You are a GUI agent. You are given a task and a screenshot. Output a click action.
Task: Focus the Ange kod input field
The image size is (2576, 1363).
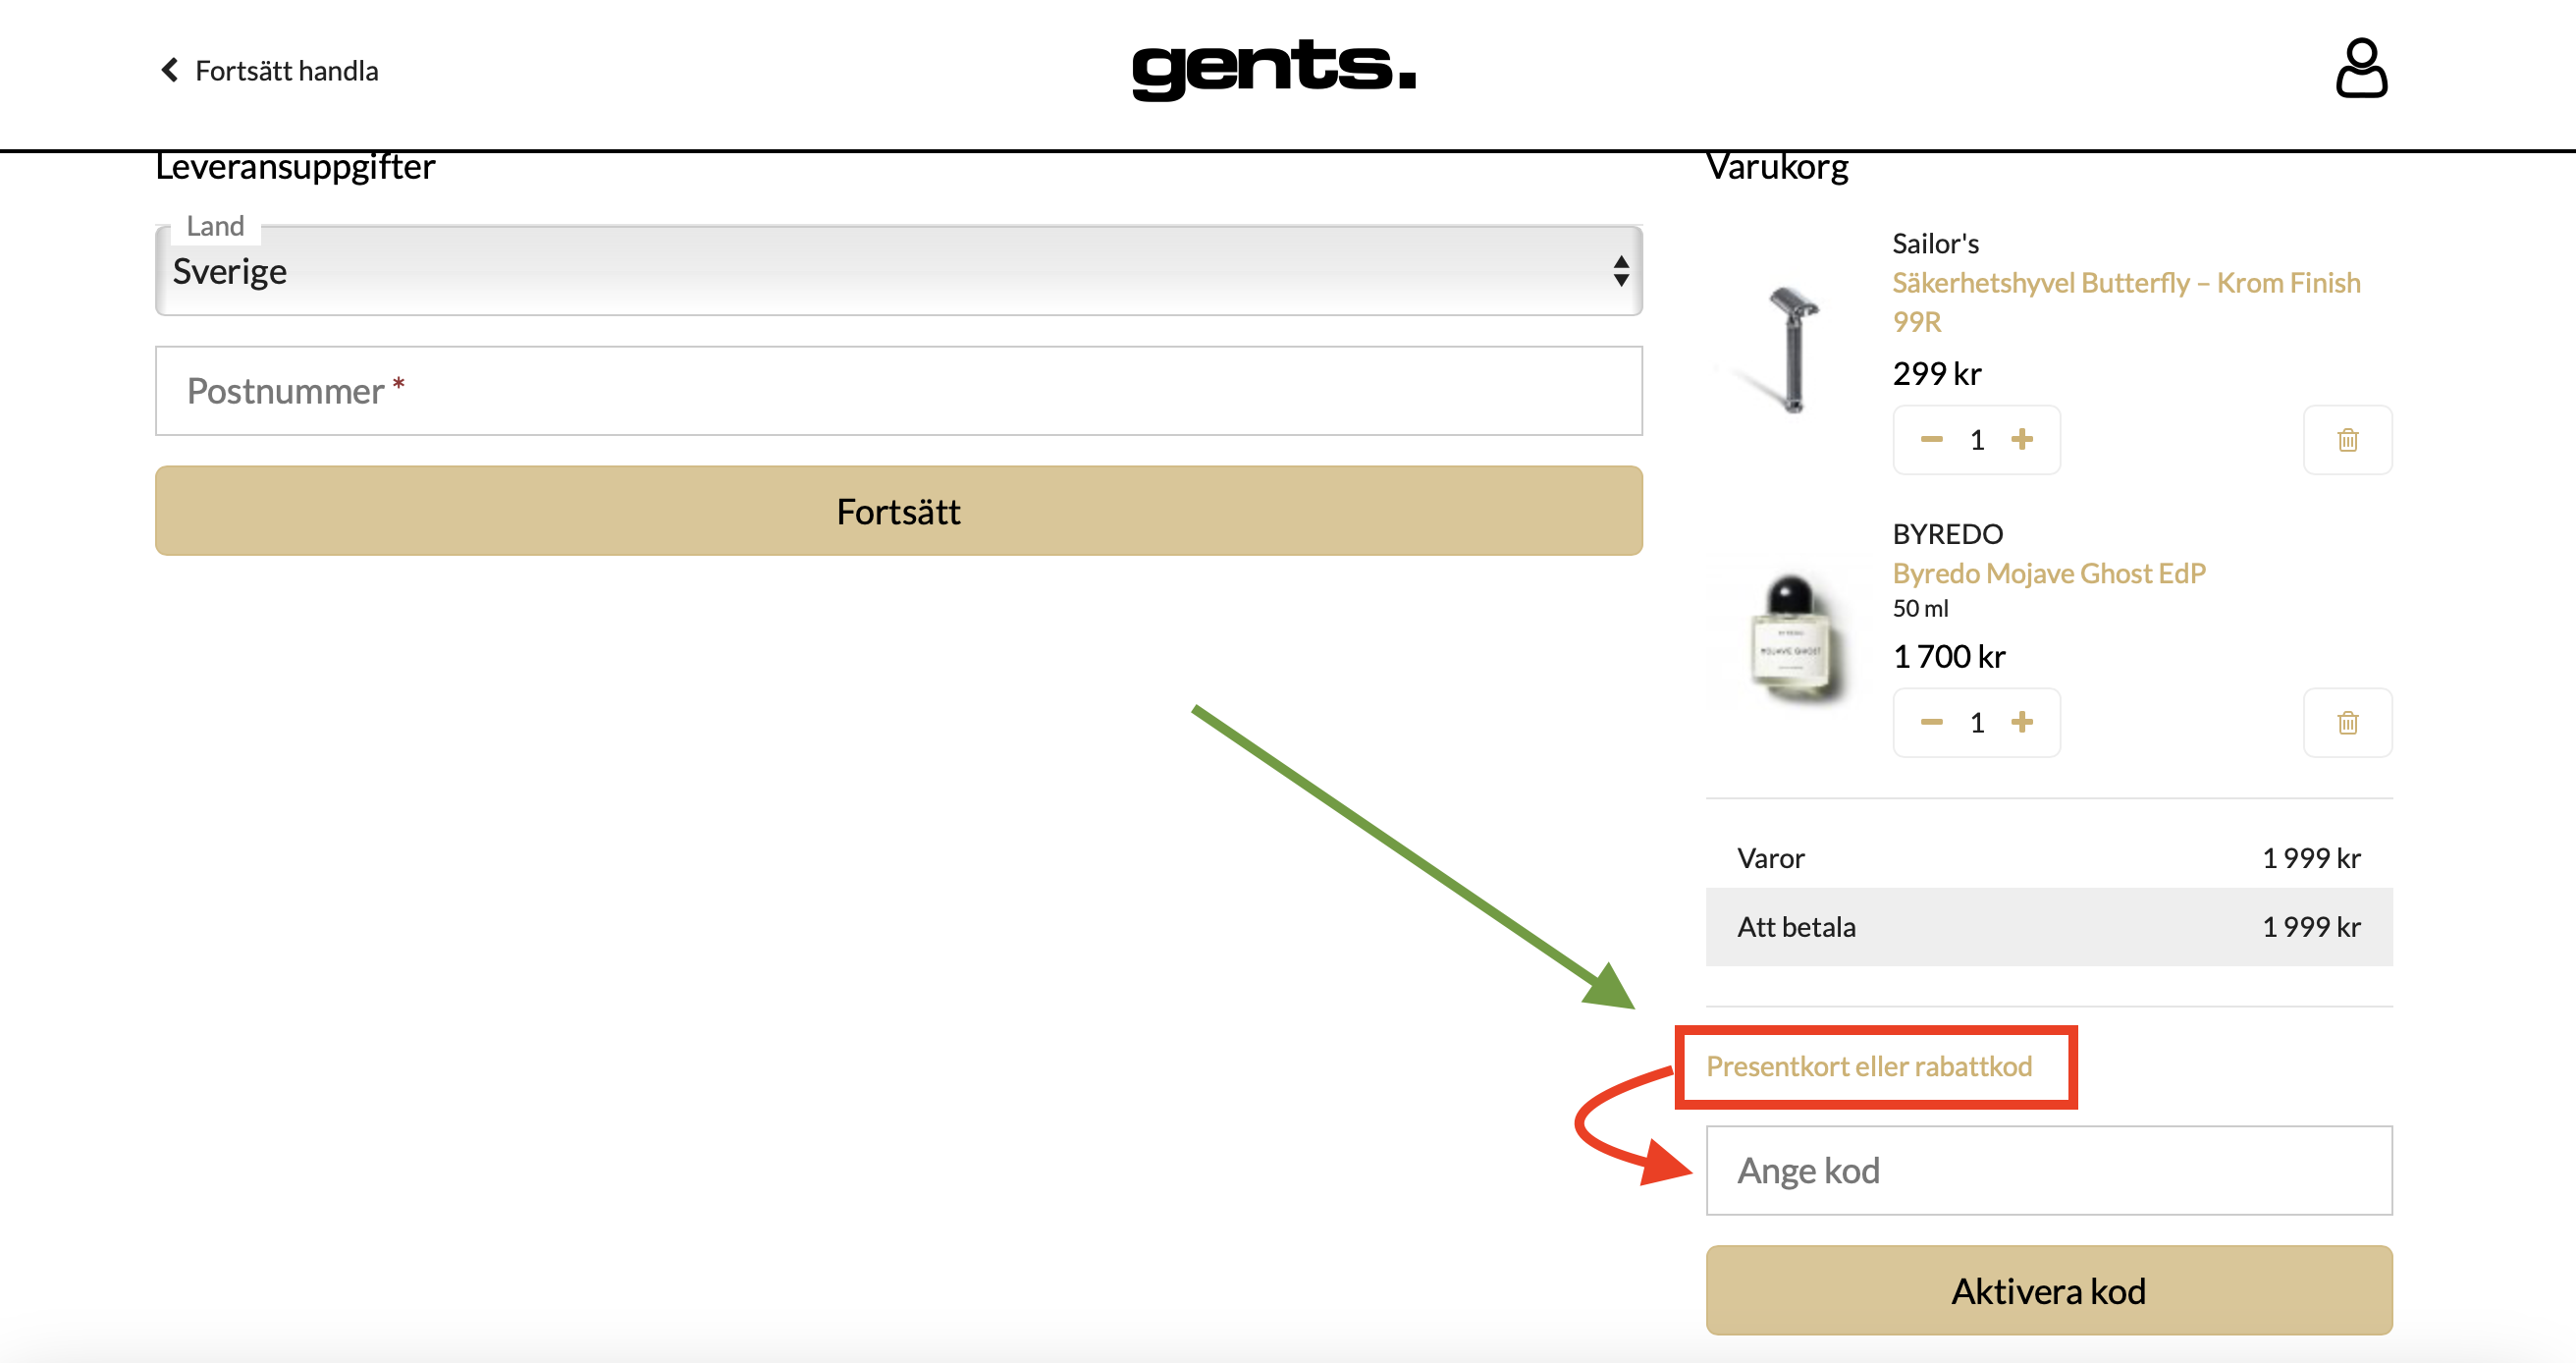pos(2048,1171)
